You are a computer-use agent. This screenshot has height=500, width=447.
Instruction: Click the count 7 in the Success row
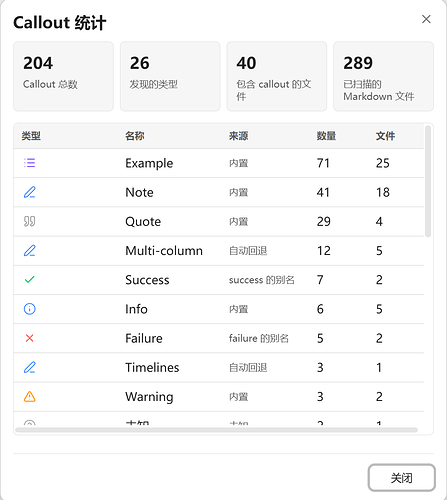pyautogui.click(x=320, y=280)
